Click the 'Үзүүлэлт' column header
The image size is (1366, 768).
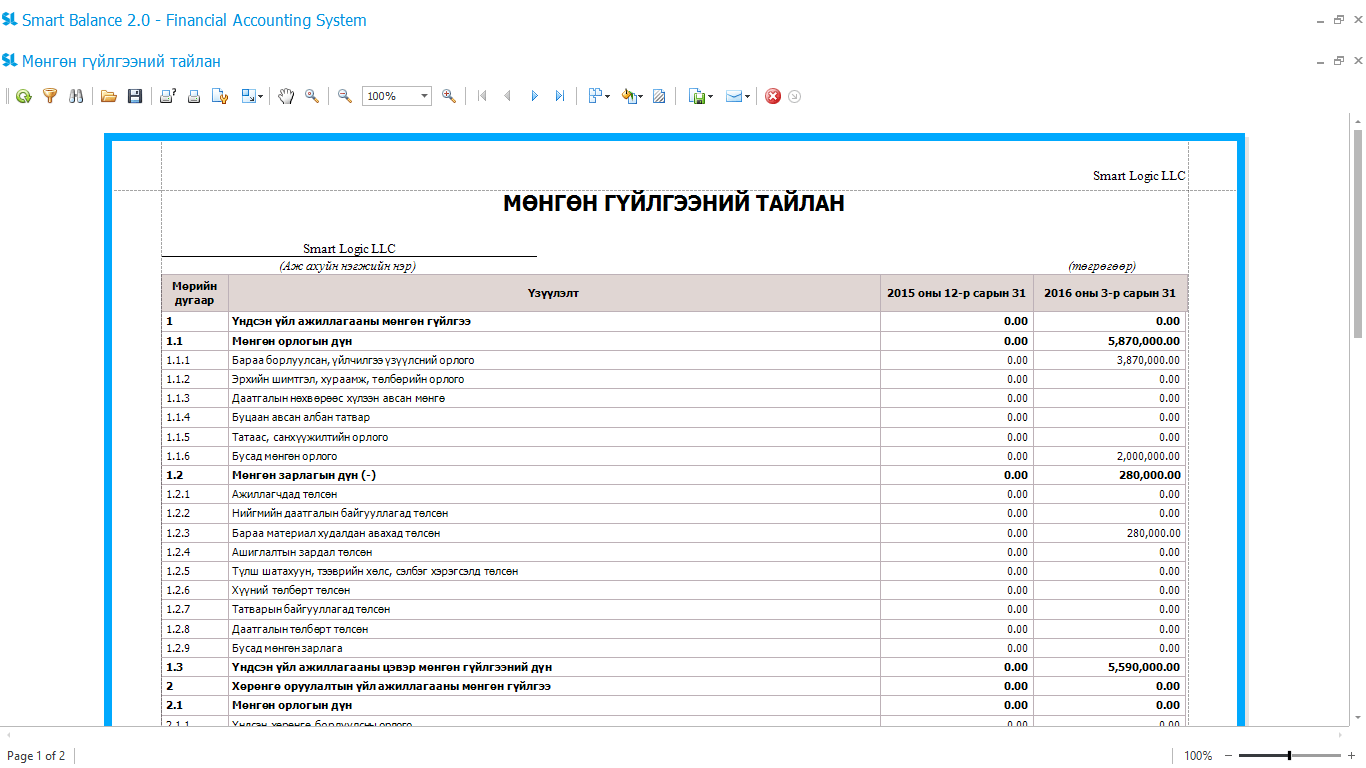coord(554,293)
